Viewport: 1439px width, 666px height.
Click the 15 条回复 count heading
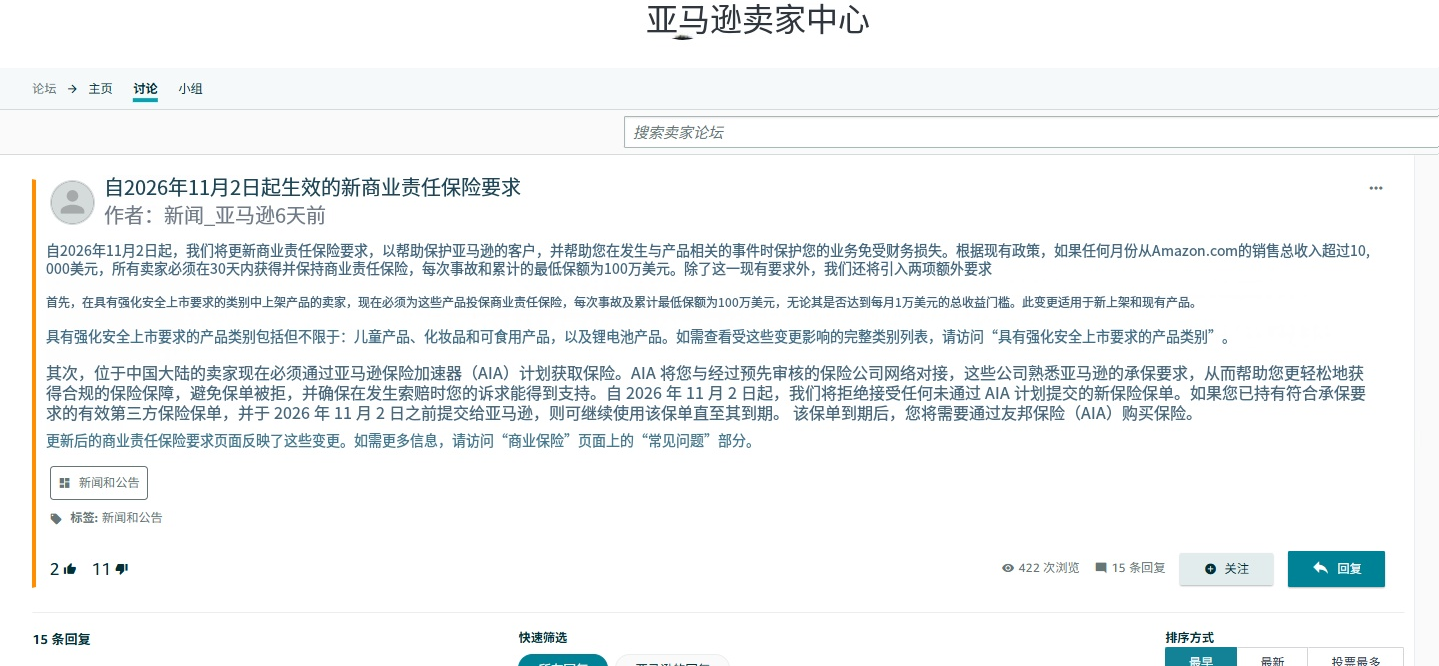pos(61,640)
